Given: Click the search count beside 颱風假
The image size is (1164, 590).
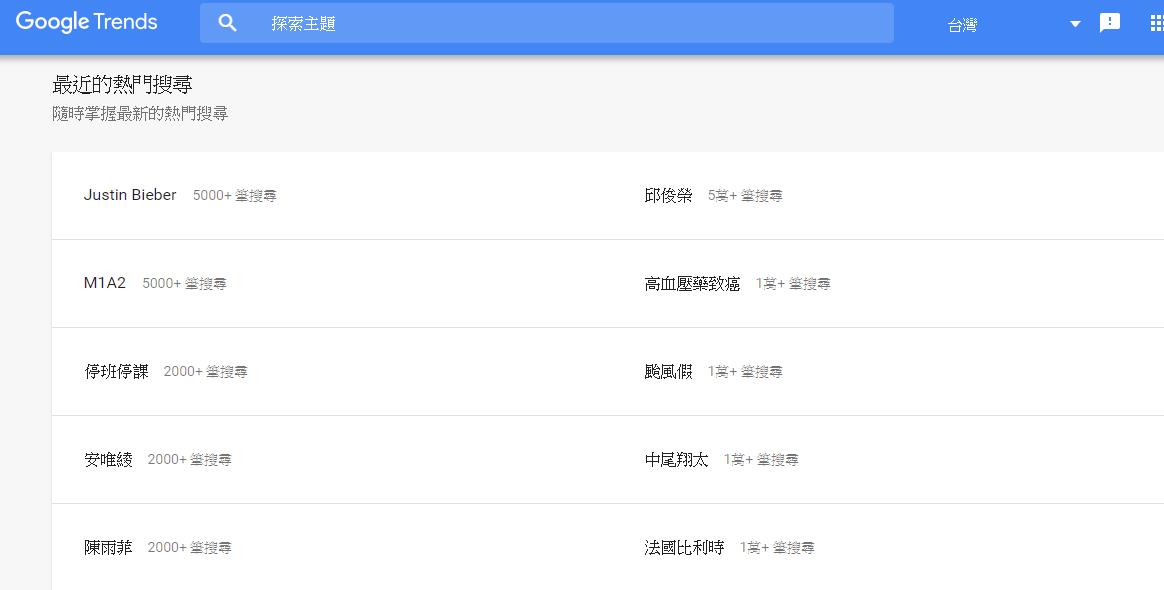Looking at the screenshot, I should click(745, 372).
